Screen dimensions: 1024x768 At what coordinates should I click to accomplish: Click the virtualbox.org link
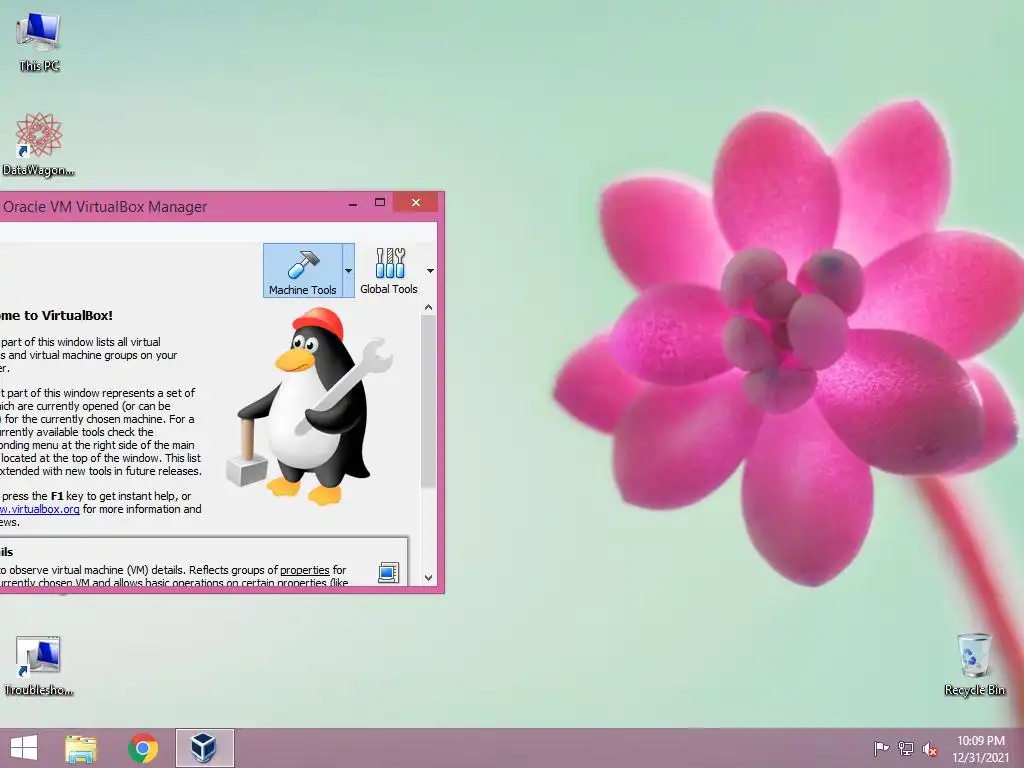pos(40,509)
